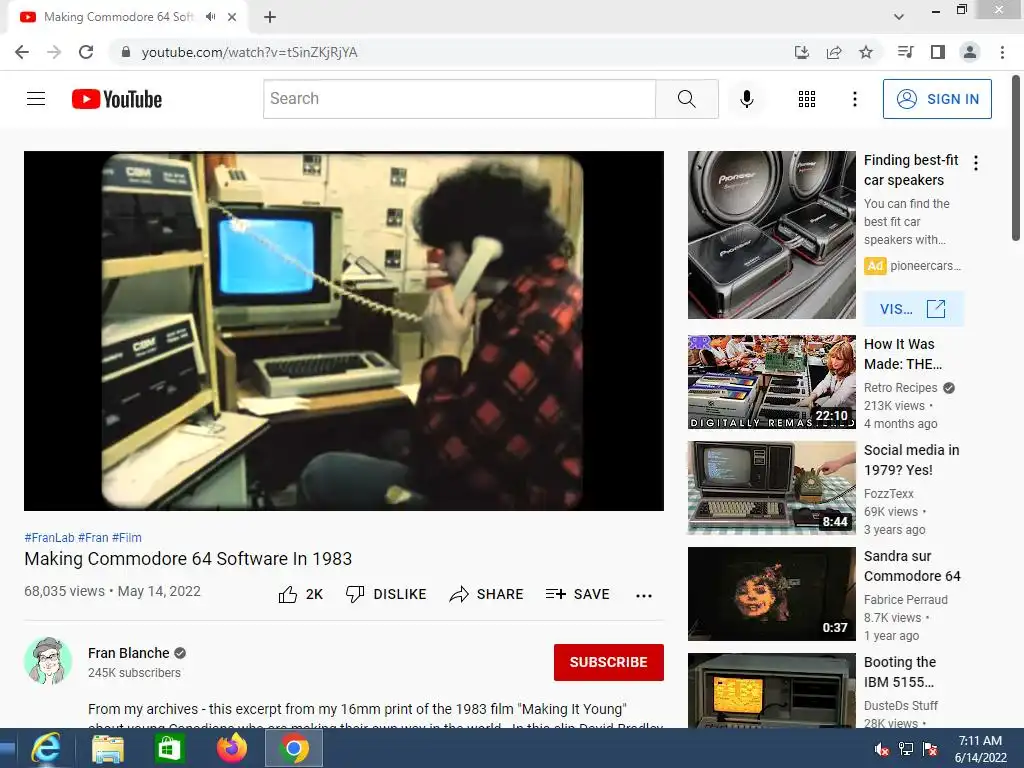
Task: Open the YouTube apps grid icon
Action: tap(807, 99)
